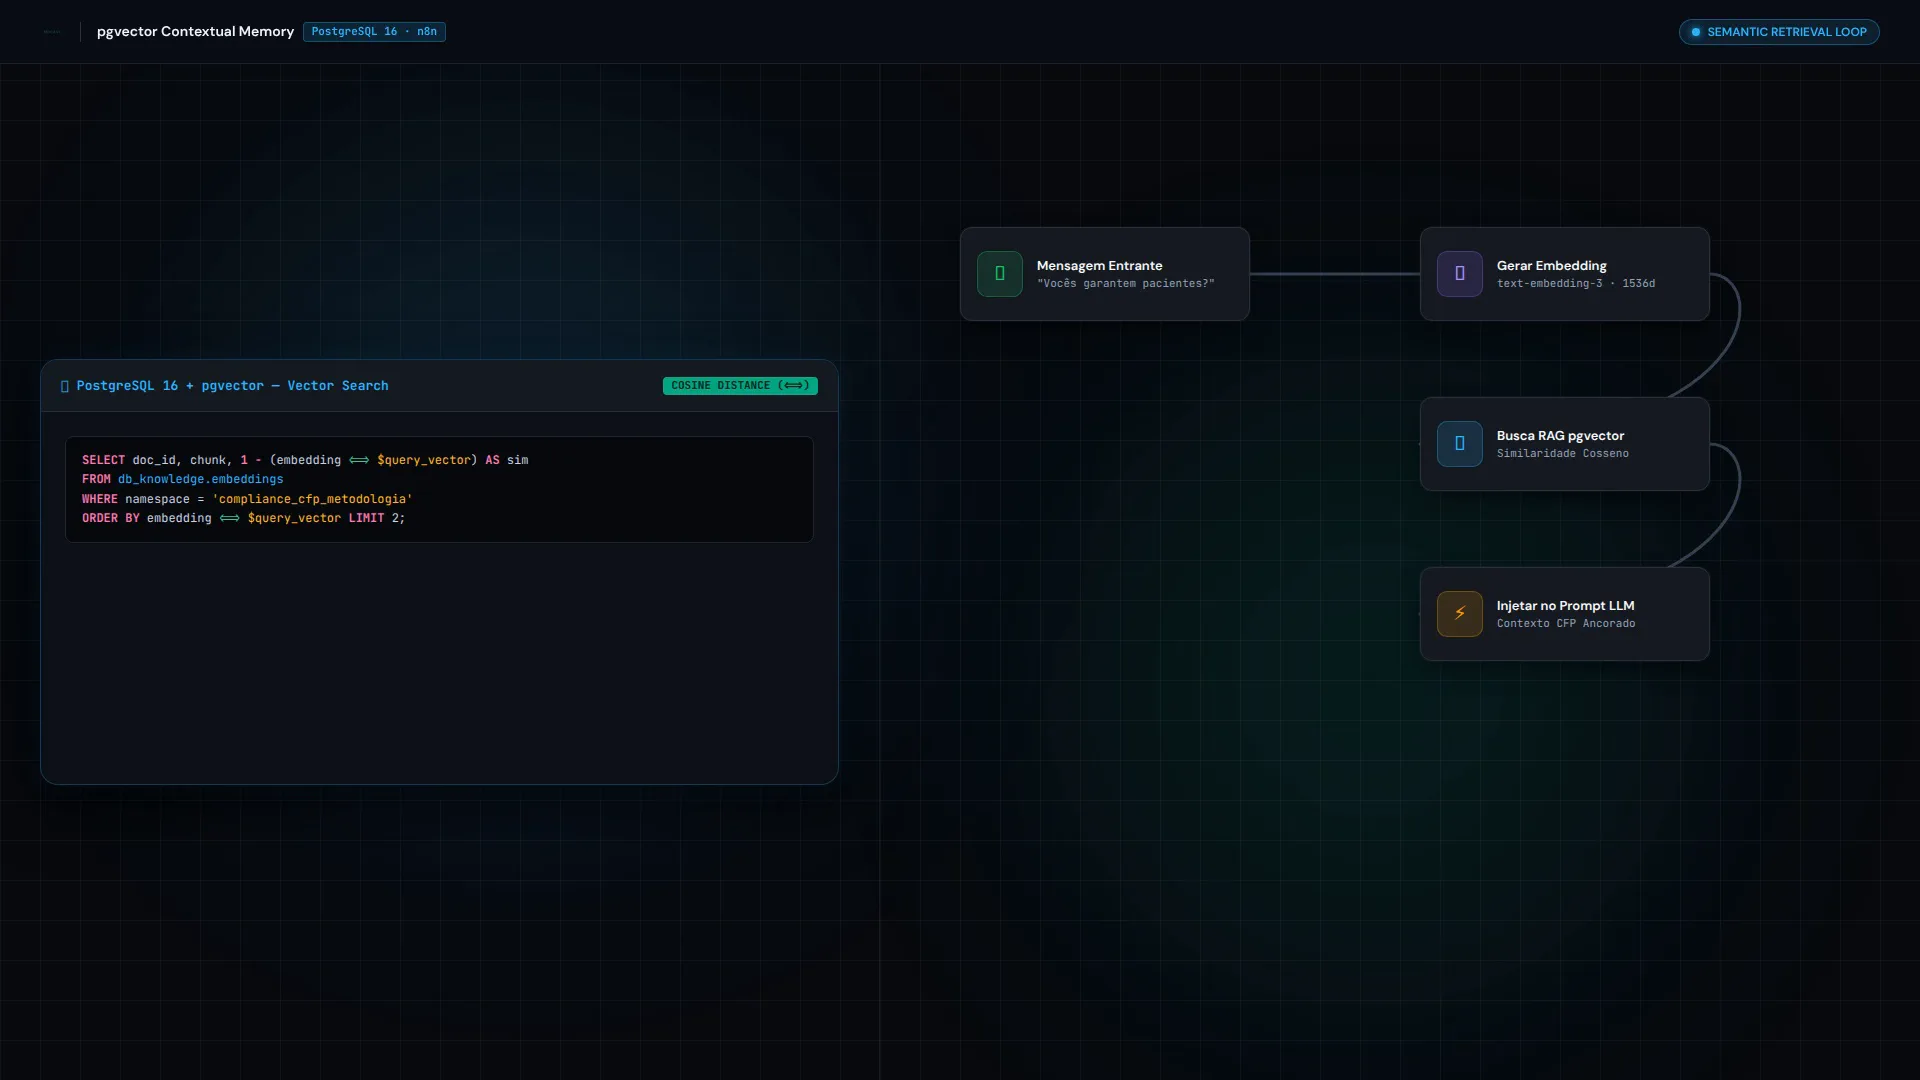
Task: Click the Injetar no Prompt LLM title
Action: click(1565, 606)
